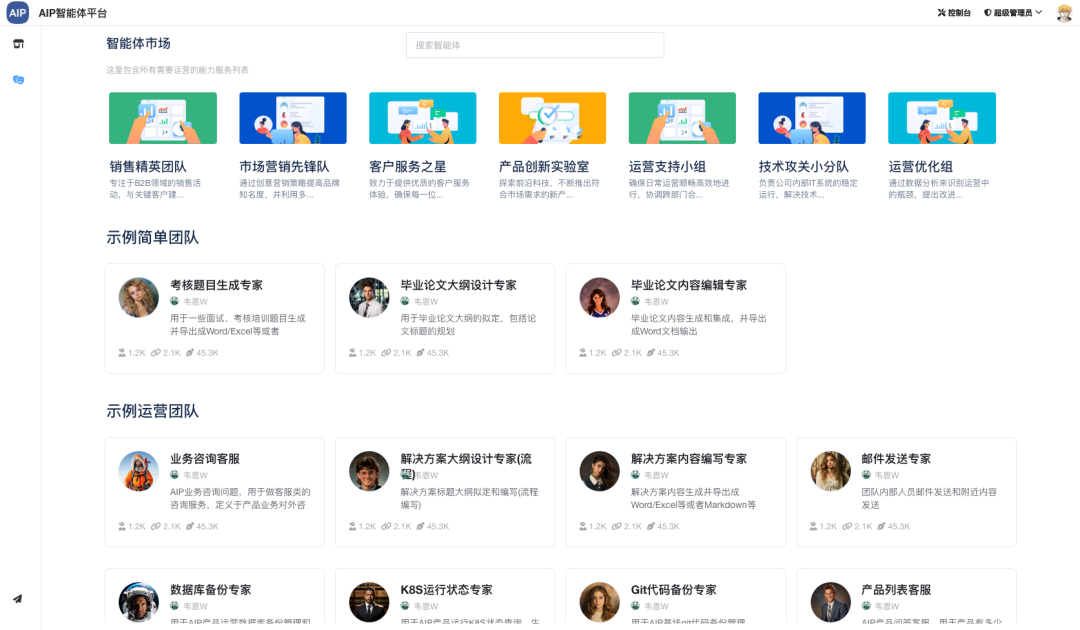
Task: Click the paper plane icon in sidebar
Action: coord(18,599)
